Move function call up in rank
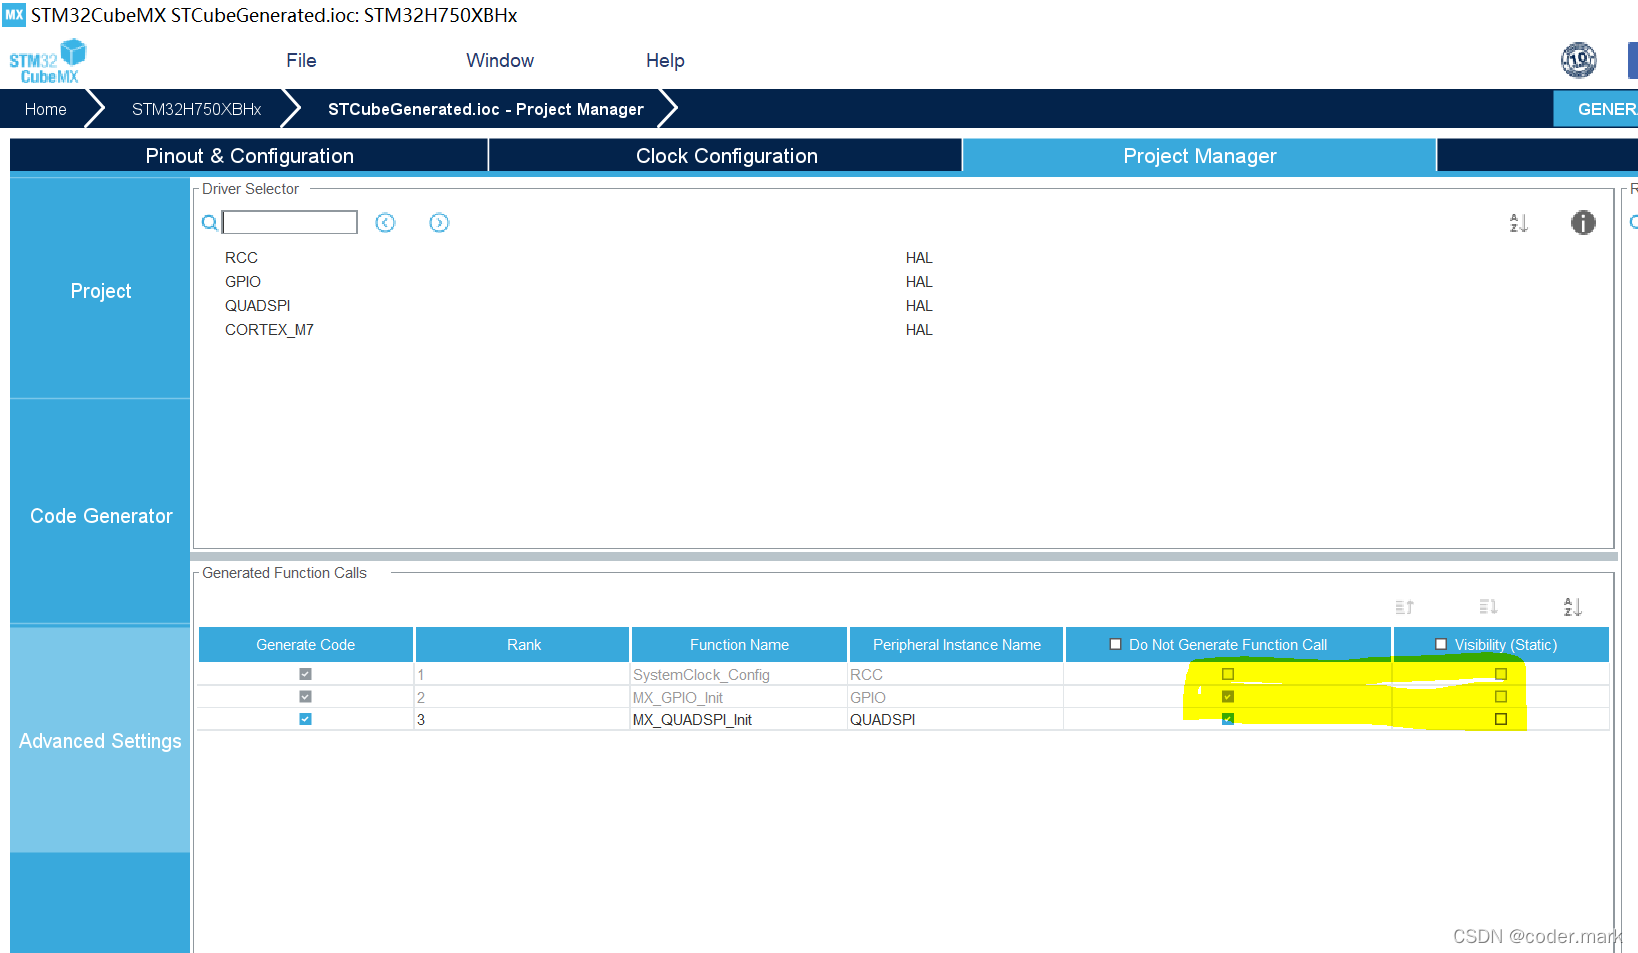 click(x=1405, y=607)
